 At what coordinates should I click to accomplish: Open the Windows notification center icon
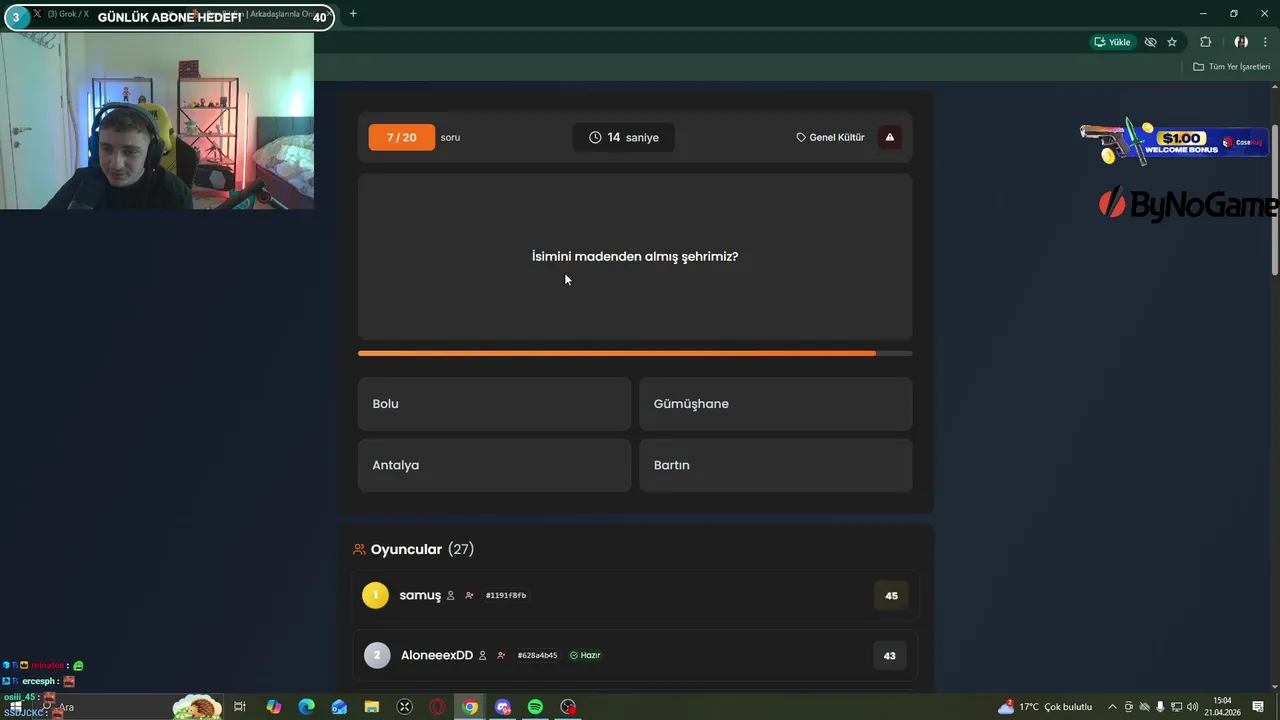point(1258,707)
